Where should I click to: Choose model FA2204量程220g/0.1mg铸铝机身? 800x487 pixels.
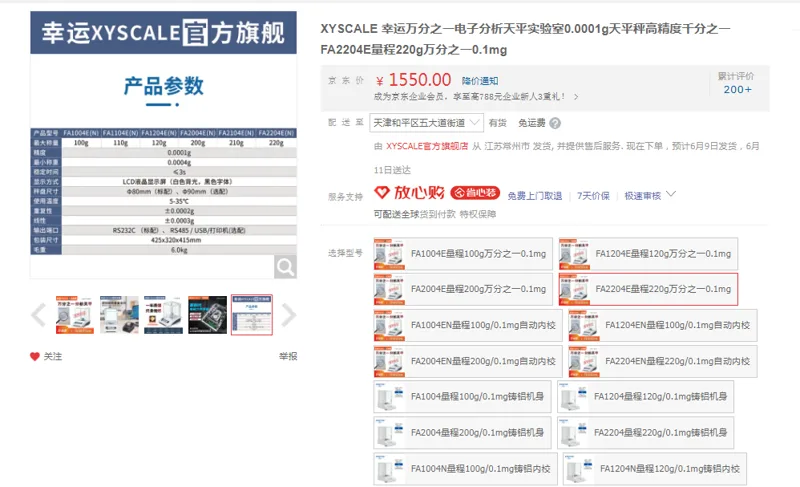click(645, 432)
